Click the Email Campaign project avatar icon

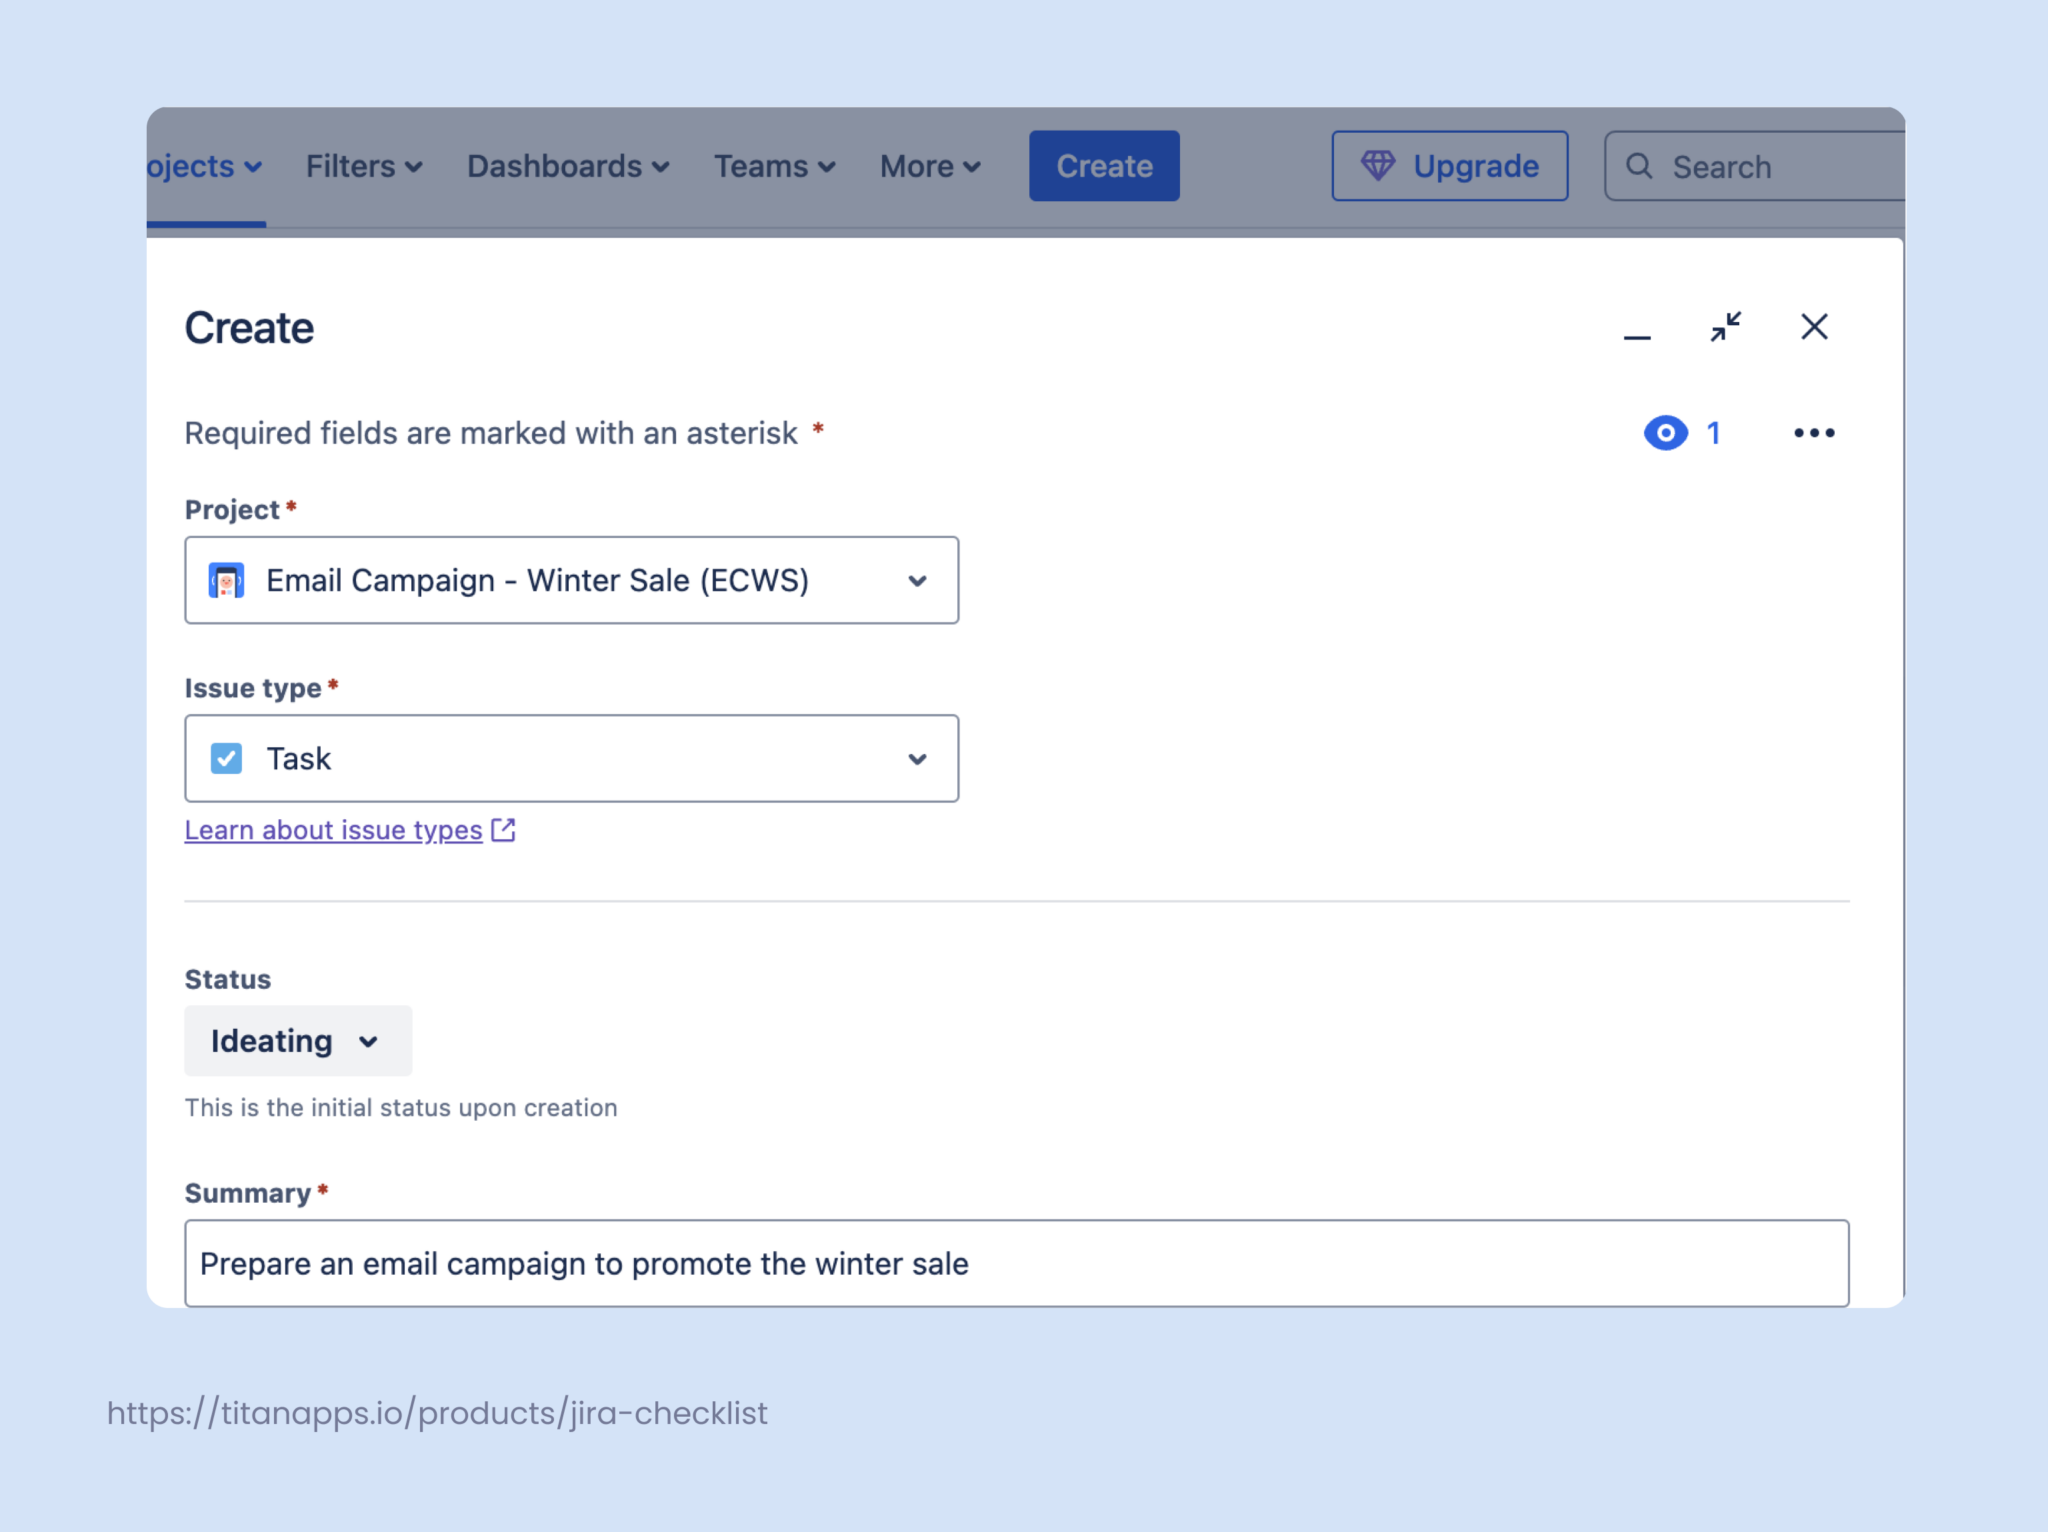click(226, 580)
